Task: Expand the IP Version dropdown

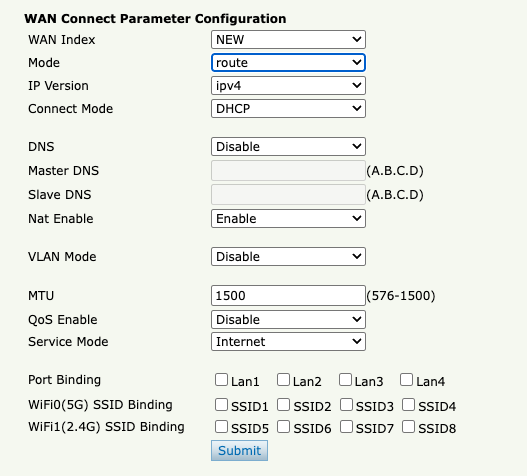Action: [288, 86]
